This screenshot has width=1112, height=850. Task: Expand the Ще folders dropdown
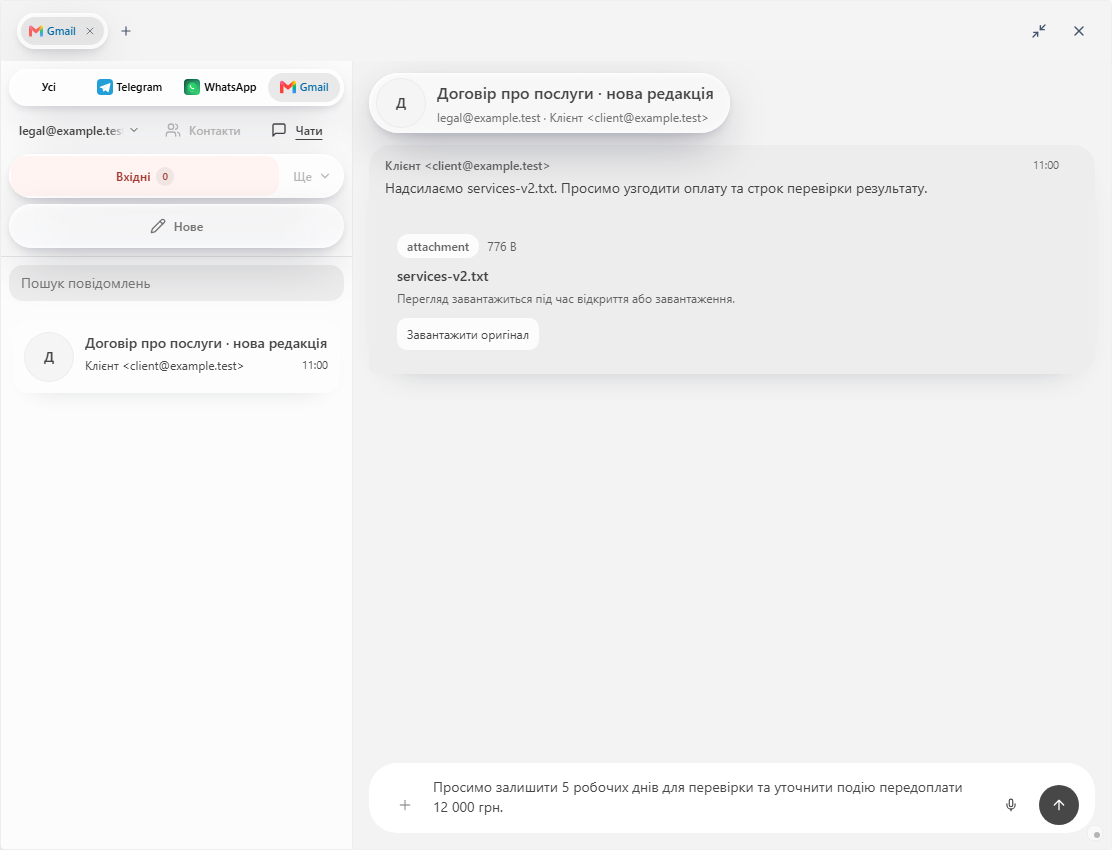[311, 177]
